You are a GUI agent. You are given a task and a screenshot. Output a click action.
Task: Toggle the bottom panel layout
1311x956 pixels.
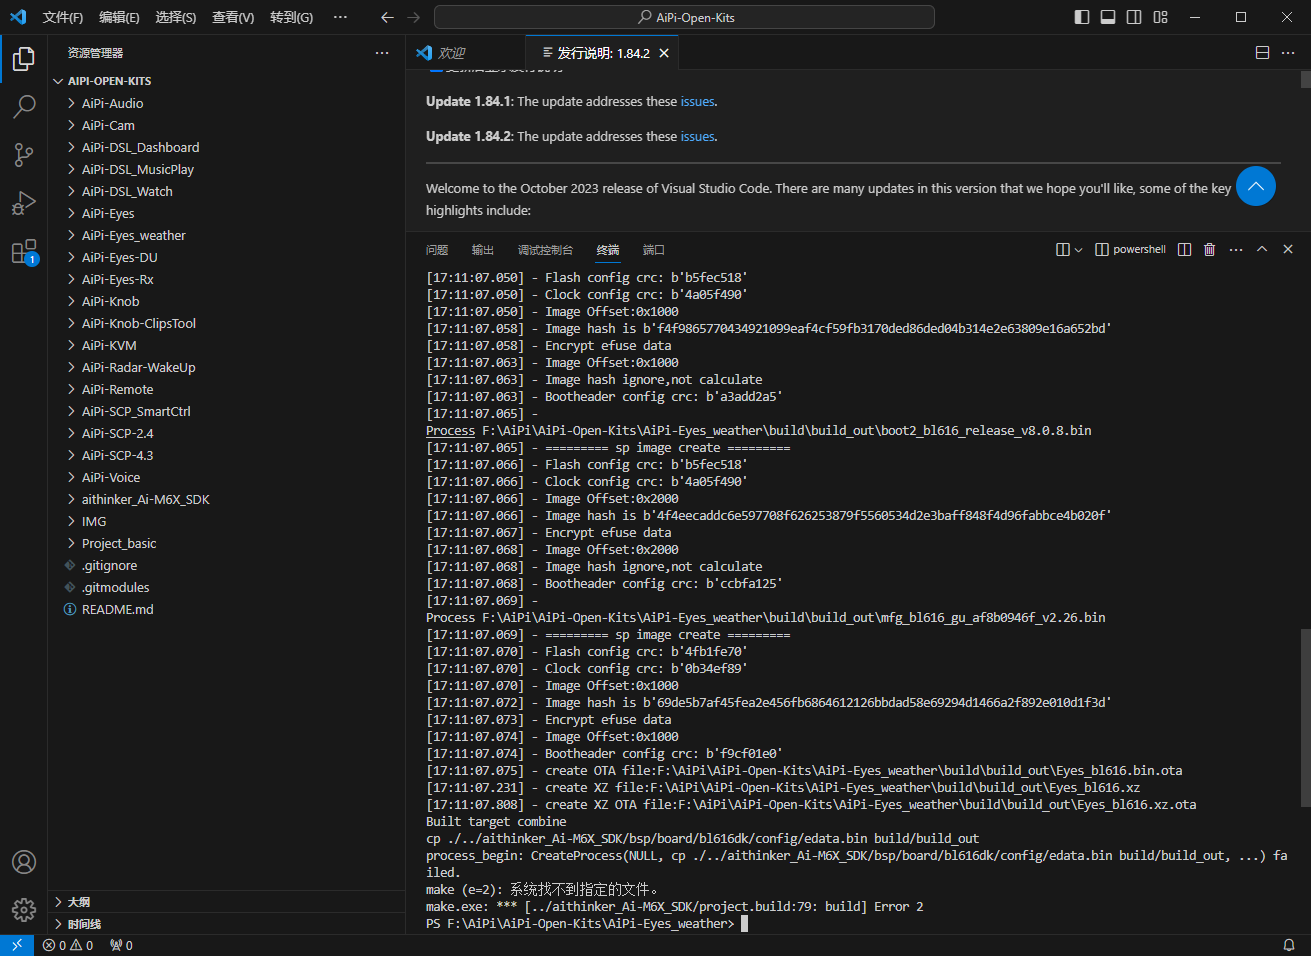(1108, 17)
